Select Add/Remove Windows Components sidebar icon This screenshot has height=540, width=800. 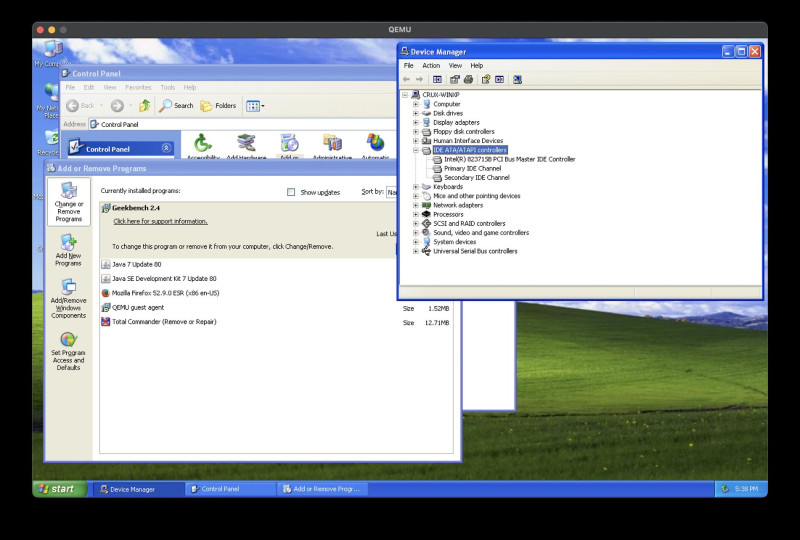(68, 299)
